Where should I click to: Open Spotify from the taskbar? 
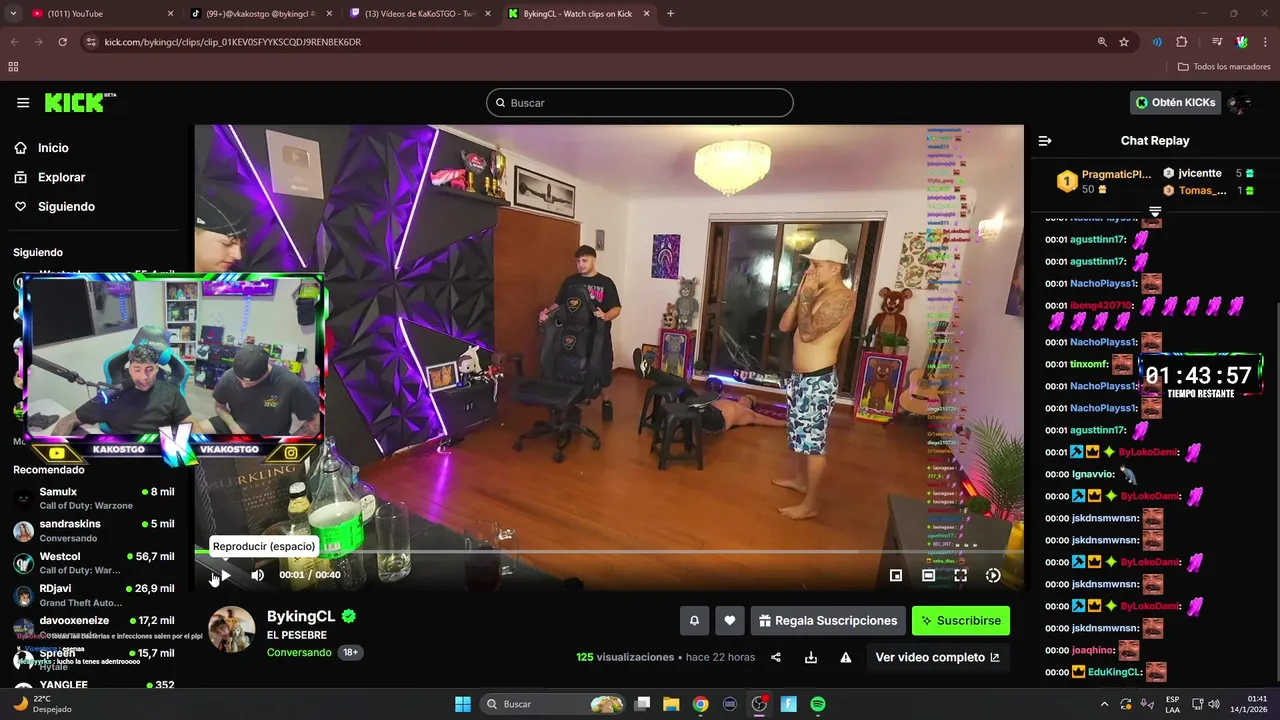coord(818,704)
